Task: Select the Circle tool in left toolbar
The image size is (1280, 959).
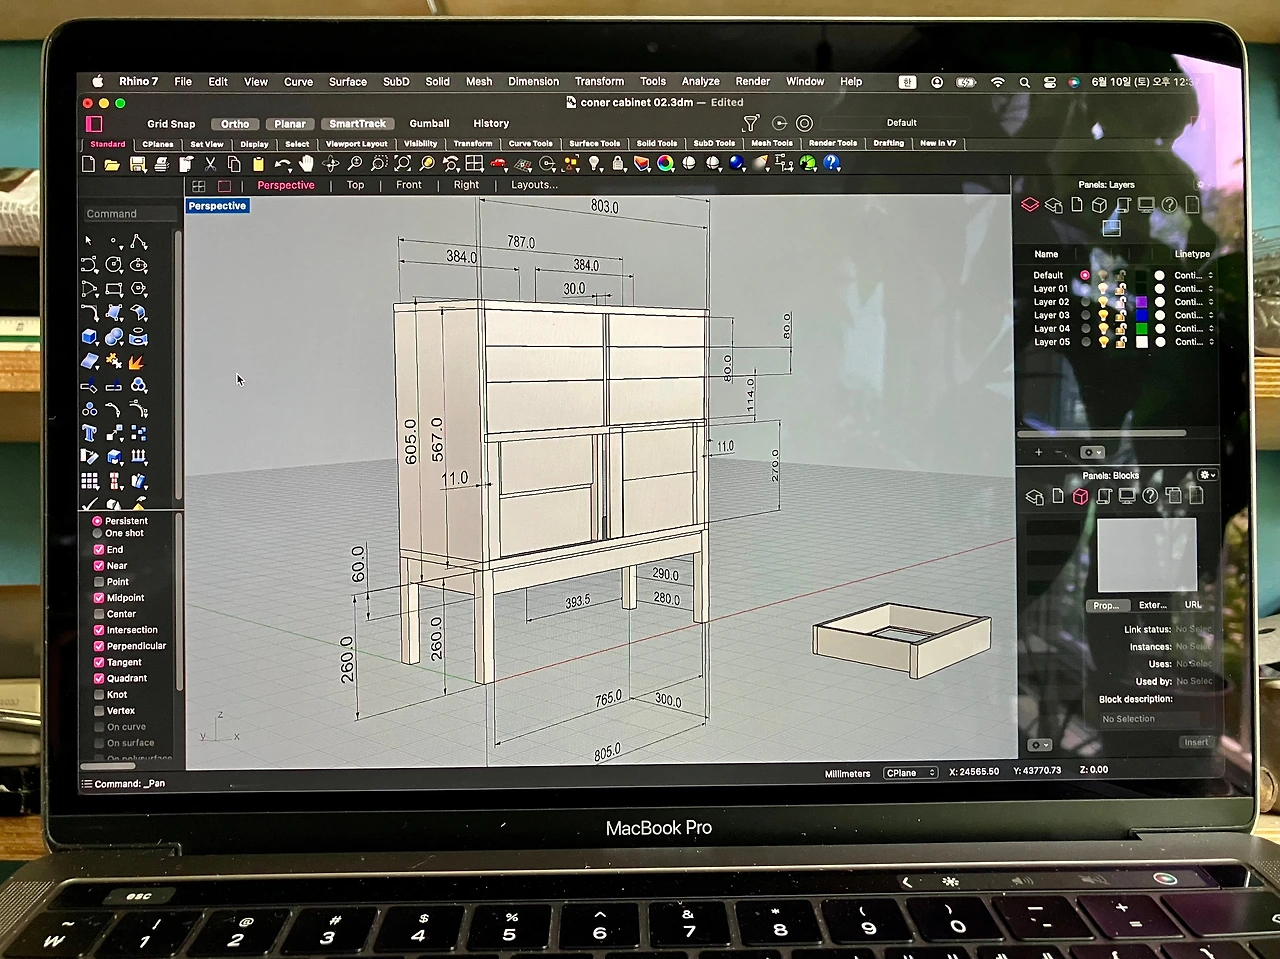Action: (114, 265)
